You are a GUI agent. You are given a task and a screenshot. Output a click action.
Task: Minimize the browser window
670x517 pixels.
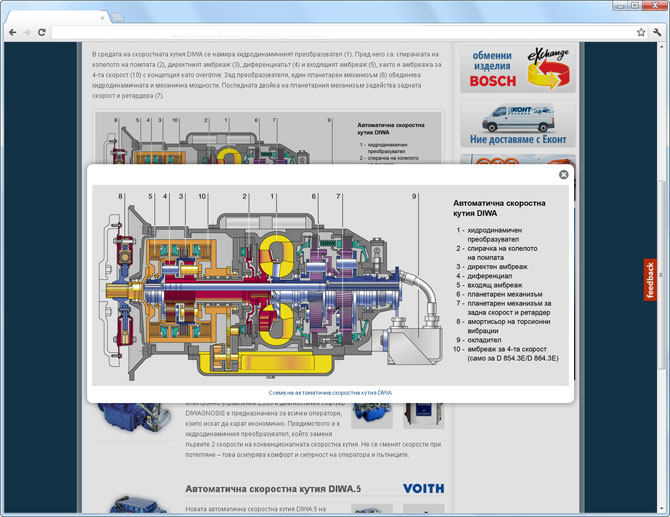coord(620,5)
